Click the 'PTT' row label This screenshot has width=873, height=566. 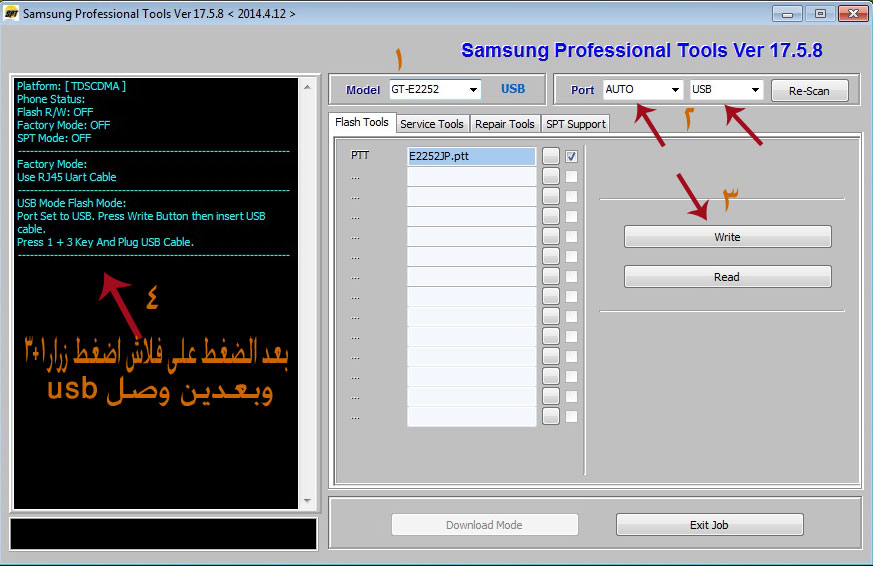(x=360, y=155)
